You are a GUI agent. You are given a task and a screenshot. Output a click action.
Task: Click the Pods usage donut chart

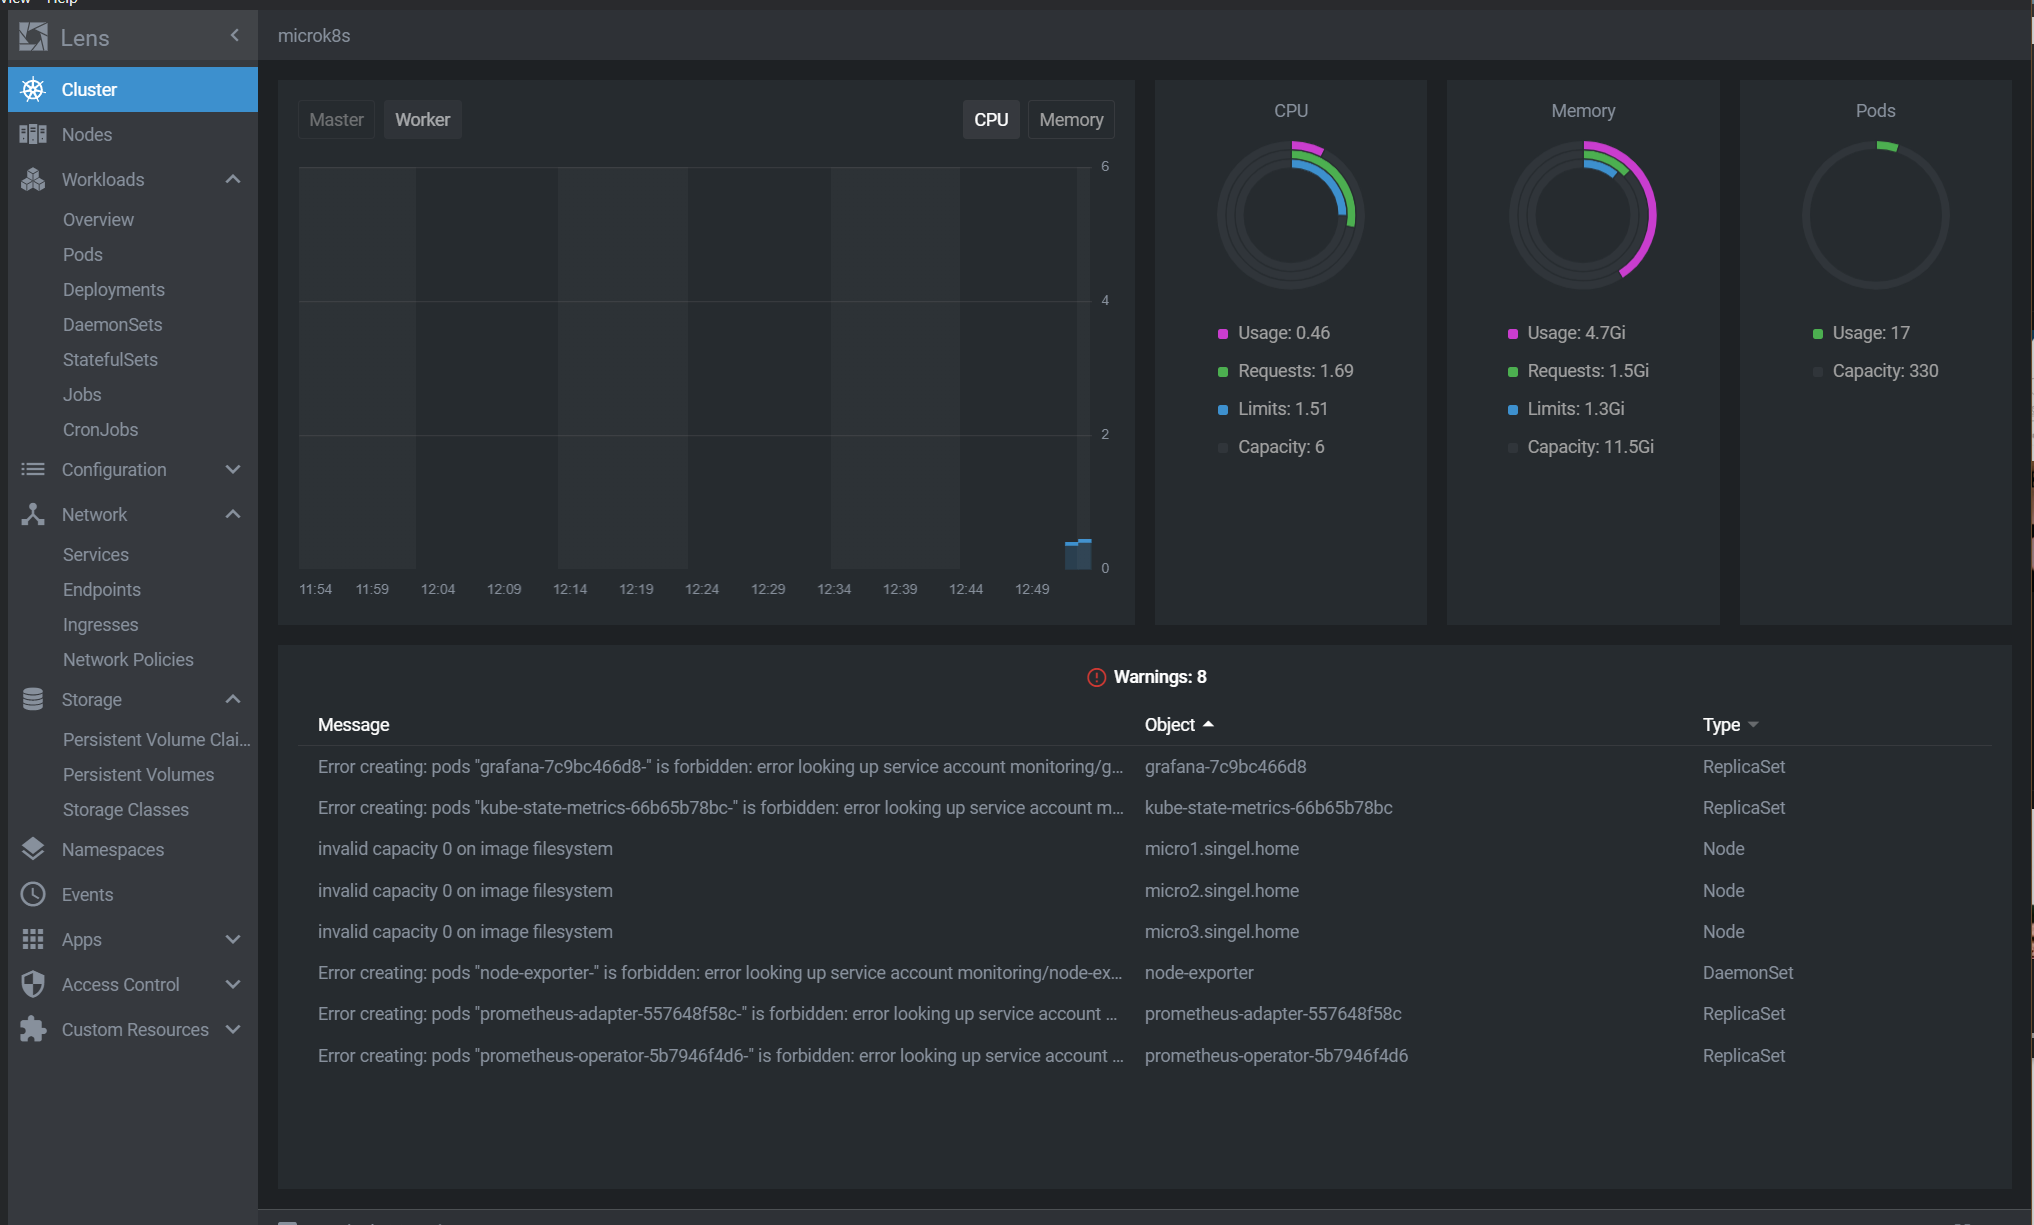pyautogui.click(x=1875, y=215)
